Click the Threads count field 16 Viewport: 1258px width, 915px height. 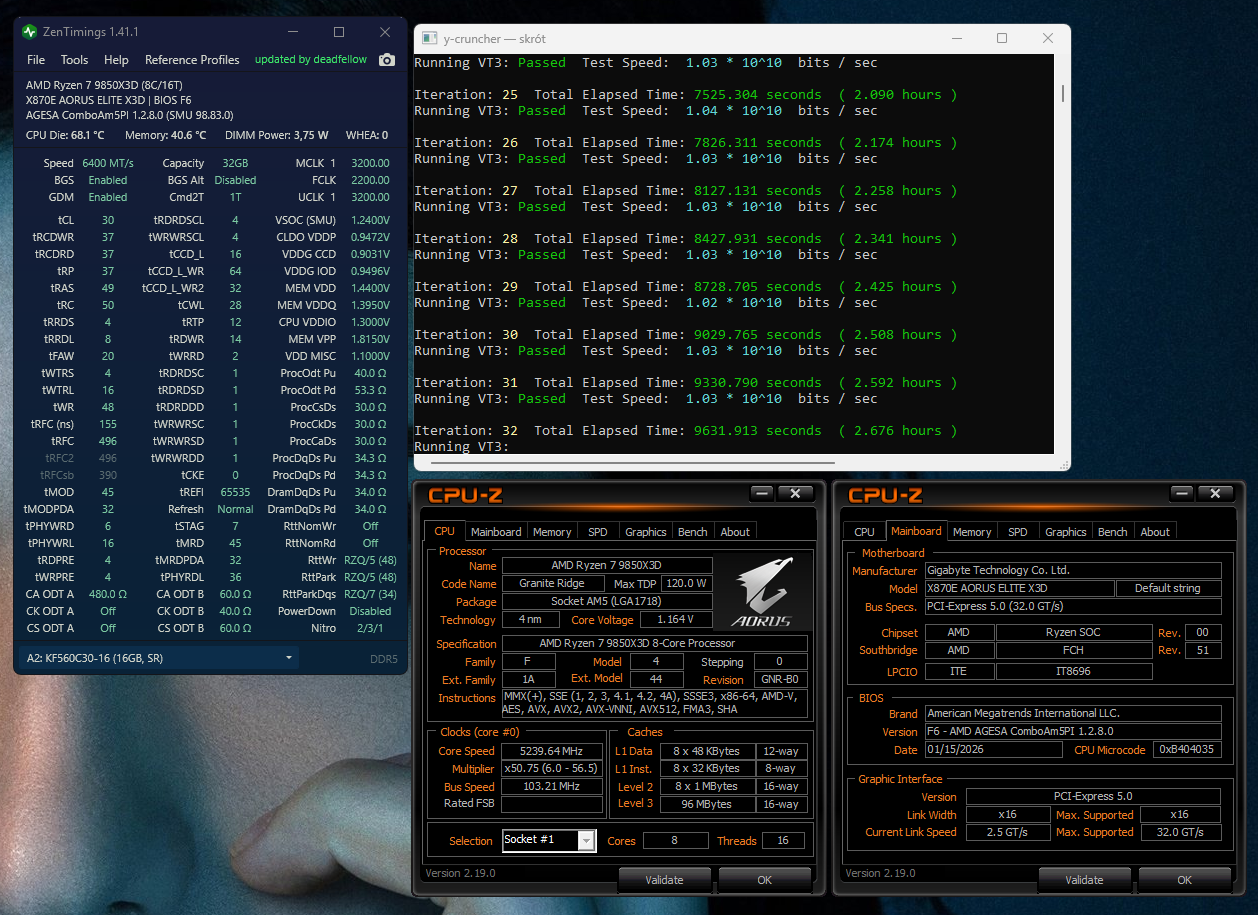783,840
